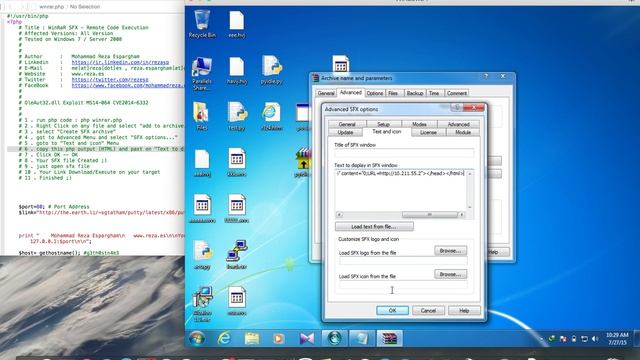Click the left scroll arrow of text box
640x360 pixels.
point(339,214)
